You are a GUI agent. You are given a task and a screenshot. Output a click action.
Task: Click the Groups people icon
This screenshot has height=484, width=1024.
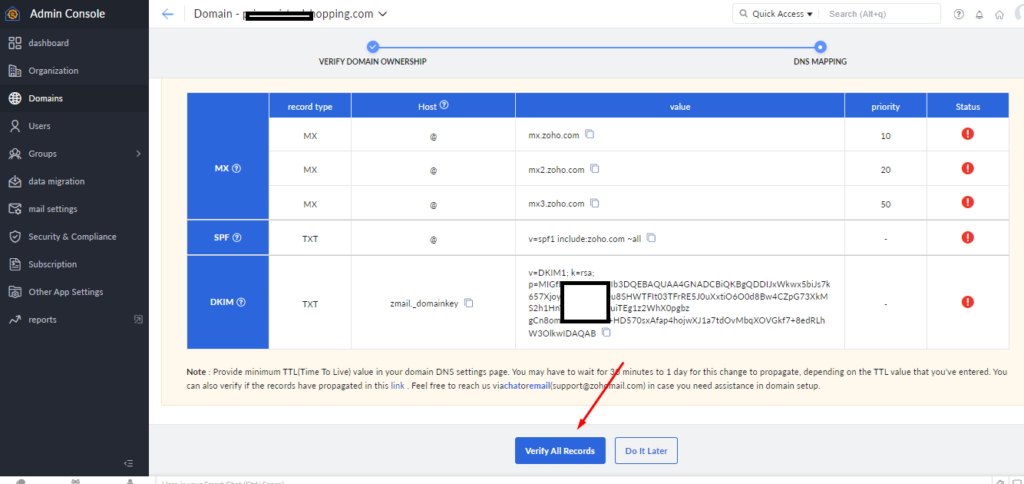point(15,153)
